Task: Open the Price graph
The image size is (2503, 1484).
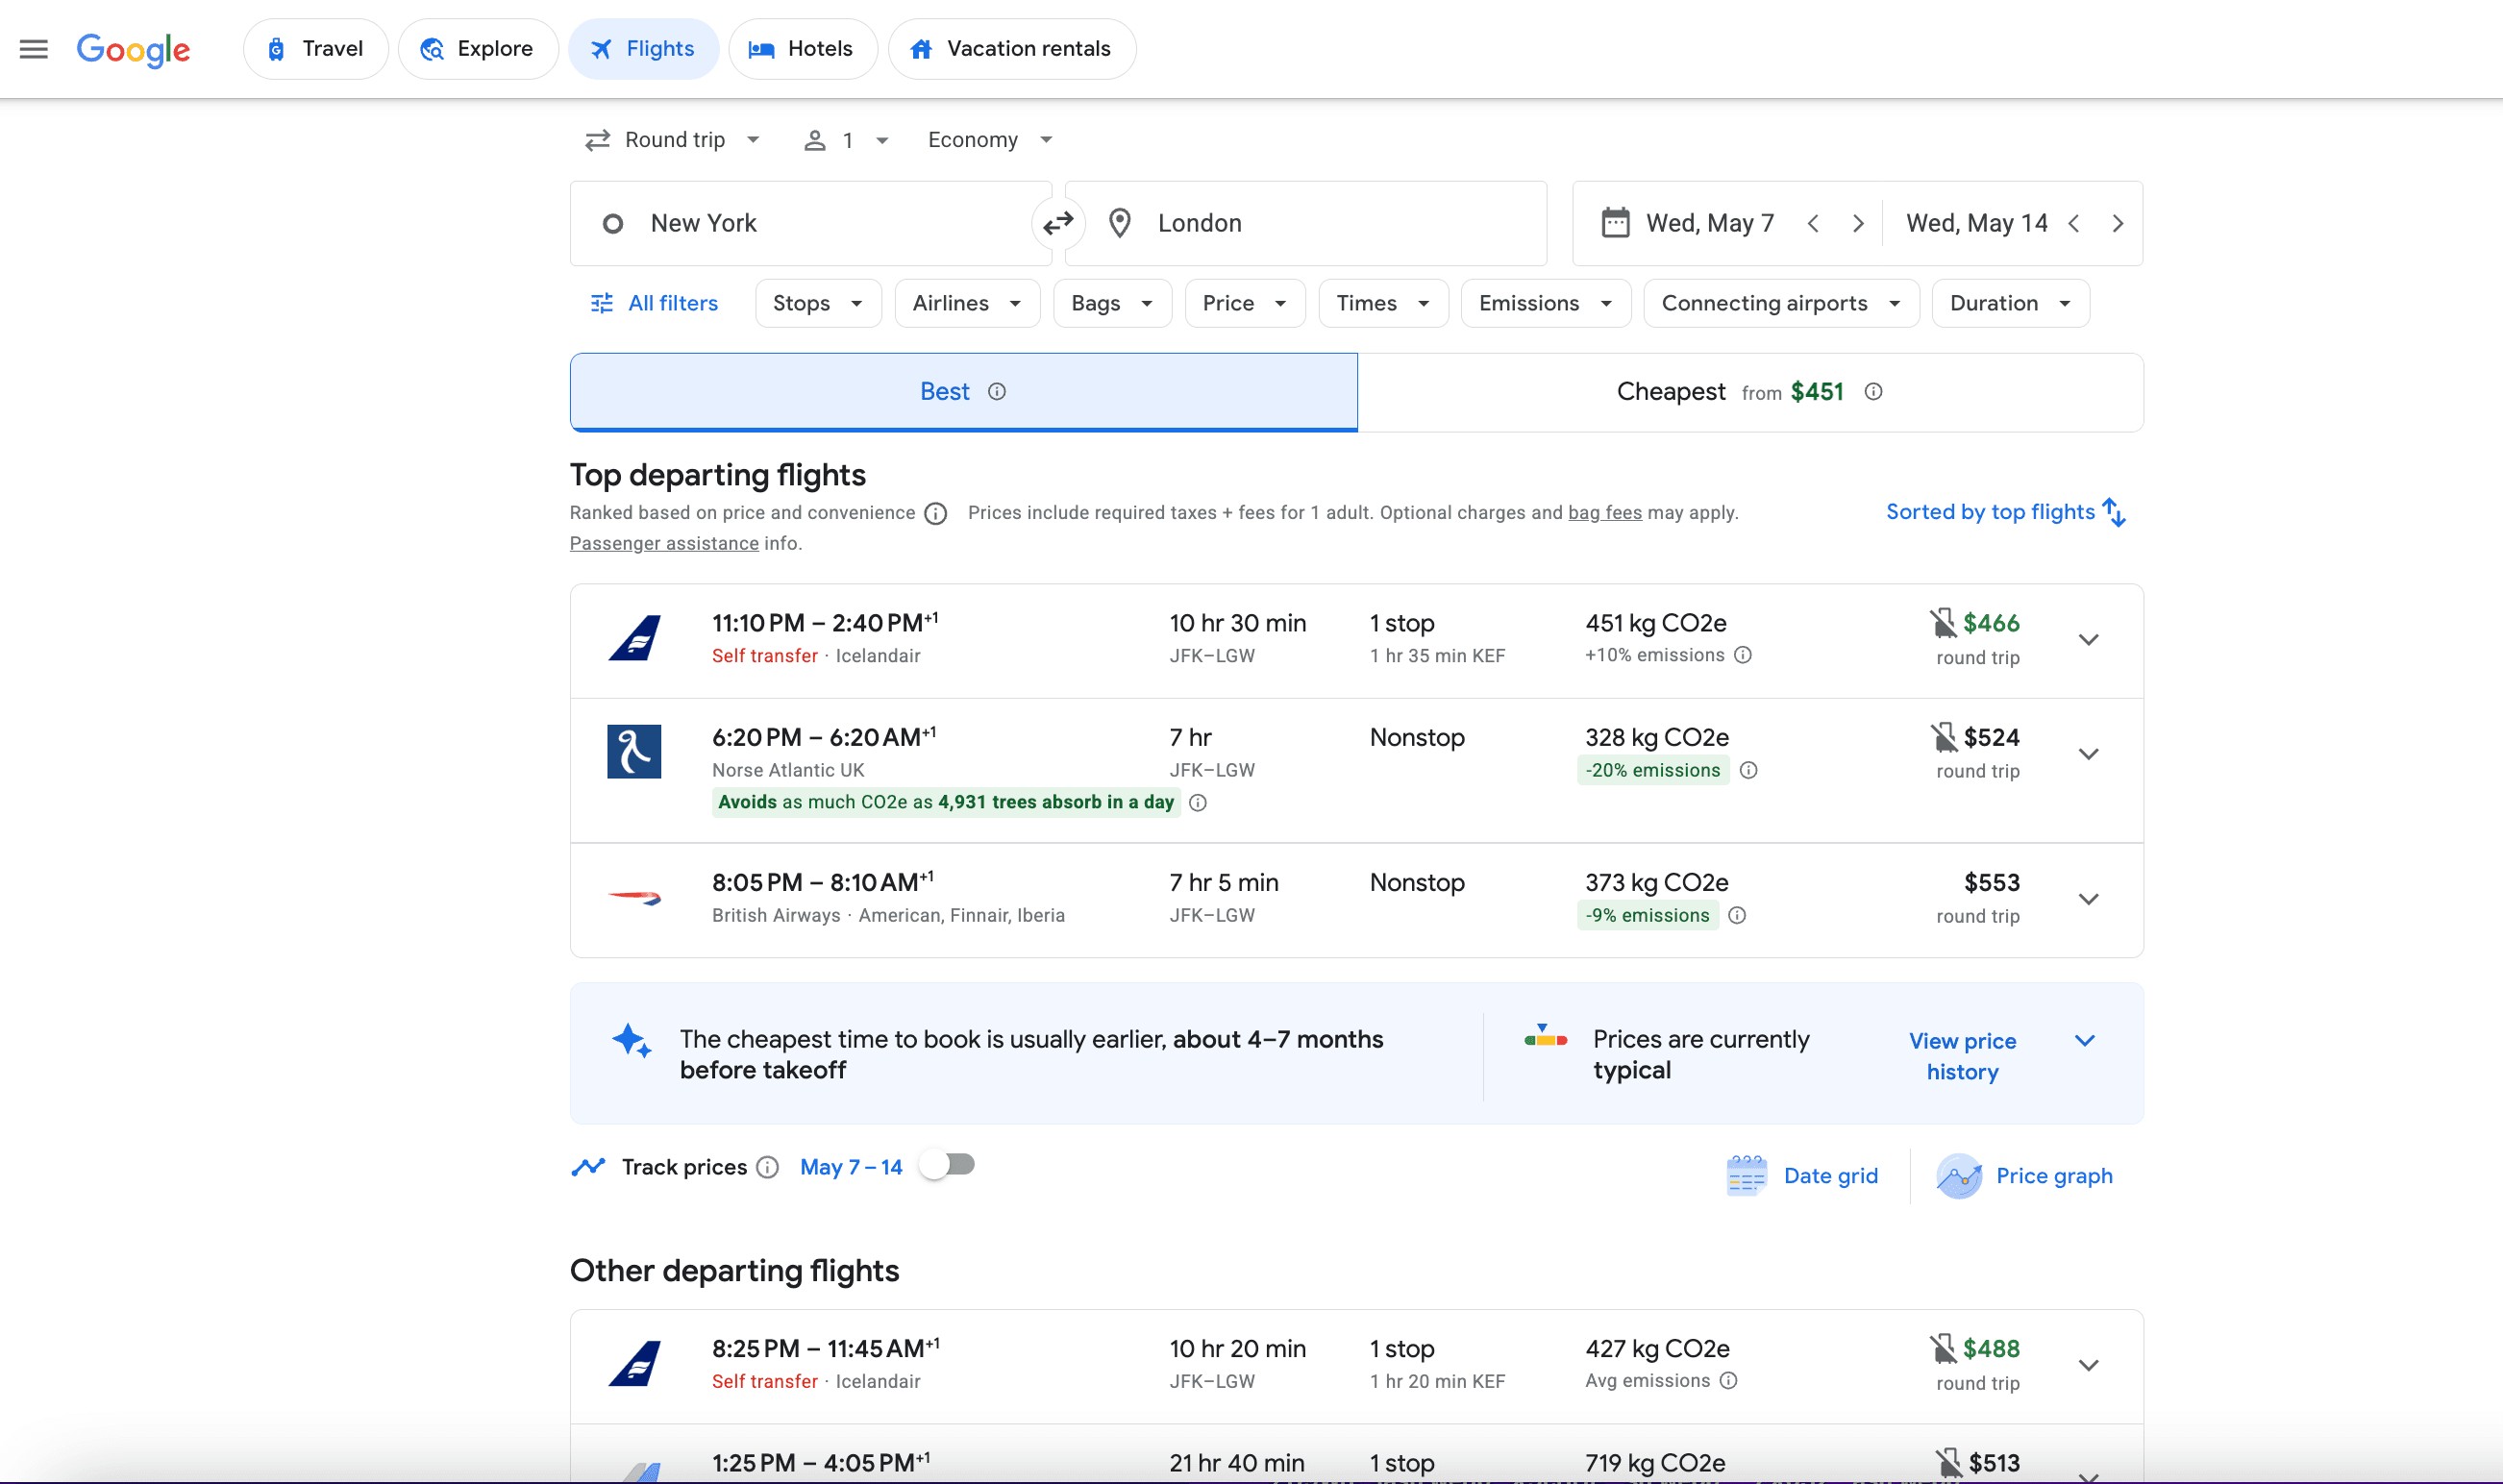Action: [2025, 1176]
